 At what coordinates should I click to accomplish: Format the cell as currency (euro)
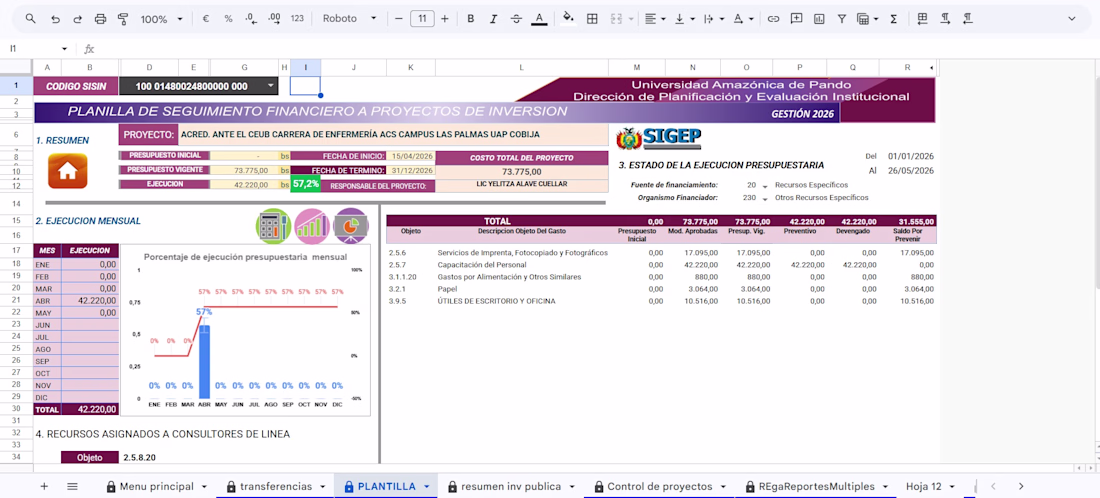pyautogui.click(x=206, y=19)
